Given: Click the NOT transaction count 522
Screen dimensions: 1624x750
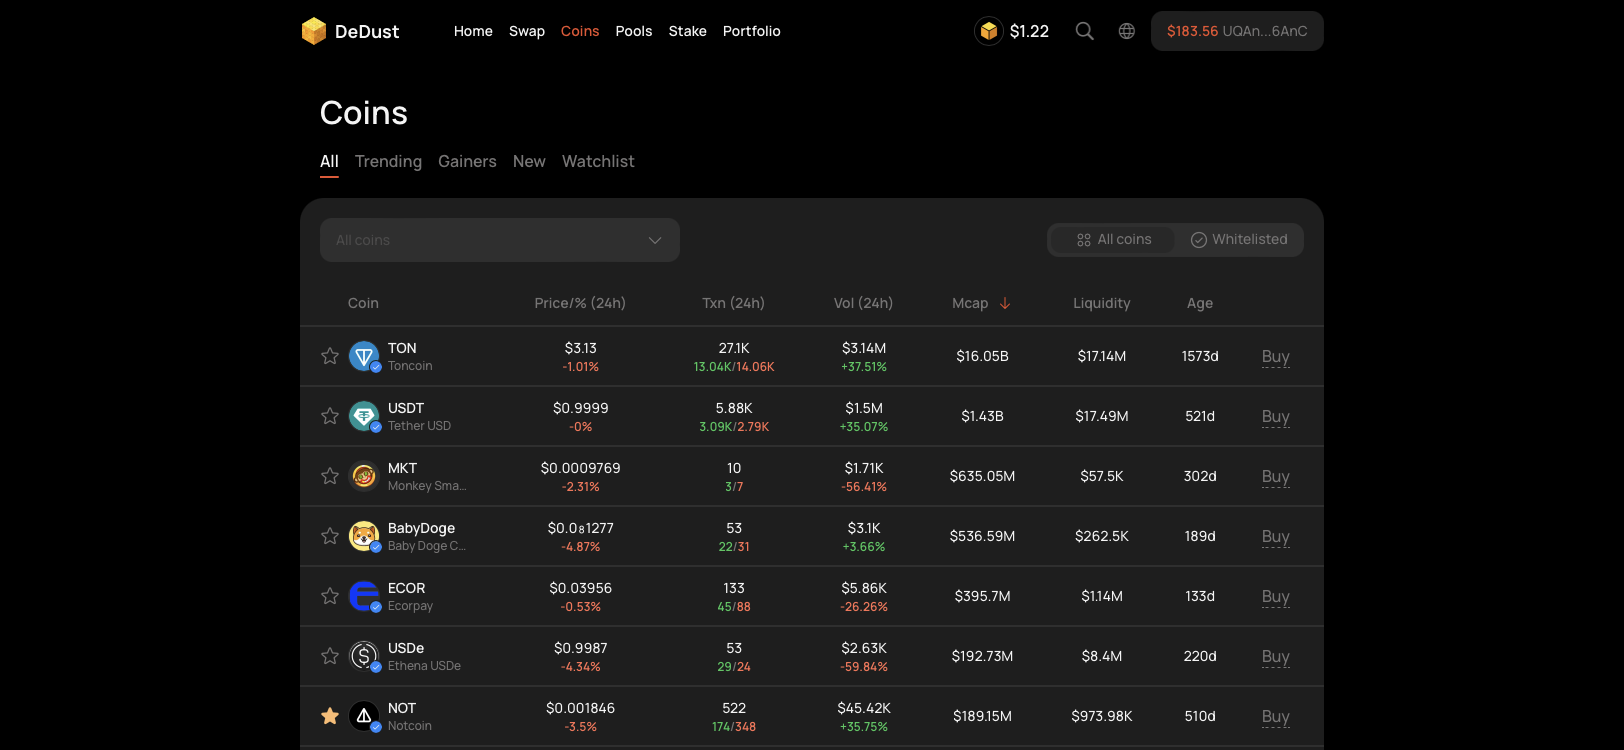Looking at the screenshot, I should click(734, 708).
